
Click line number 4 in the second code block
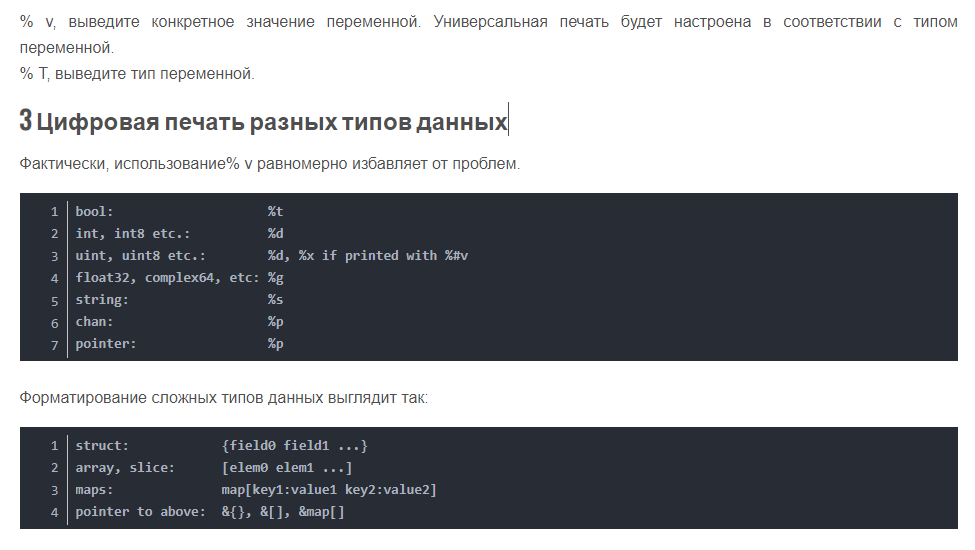(x=55, y=512)
